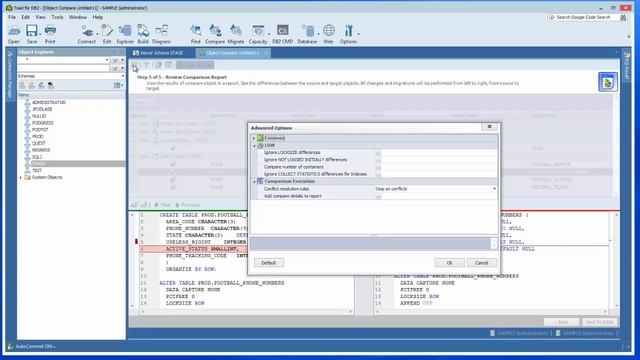This screenshot has width=640, height=360.
Task: Launch the Compare tool
Action: (x=215, y=33)
